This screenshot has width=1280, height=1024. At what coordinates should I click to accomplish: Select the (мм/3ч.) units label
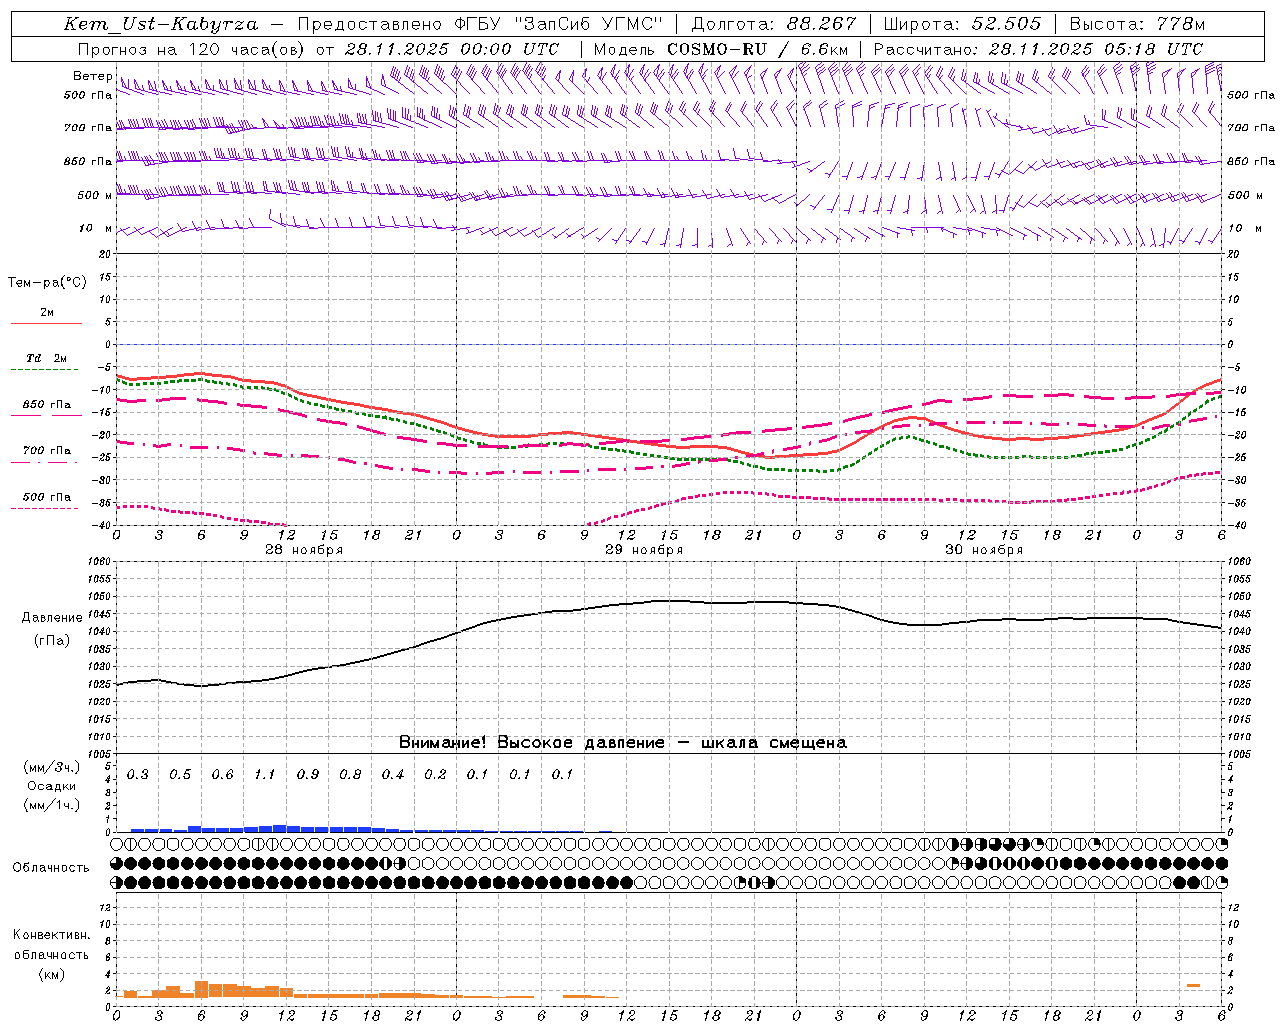(52, 767)
